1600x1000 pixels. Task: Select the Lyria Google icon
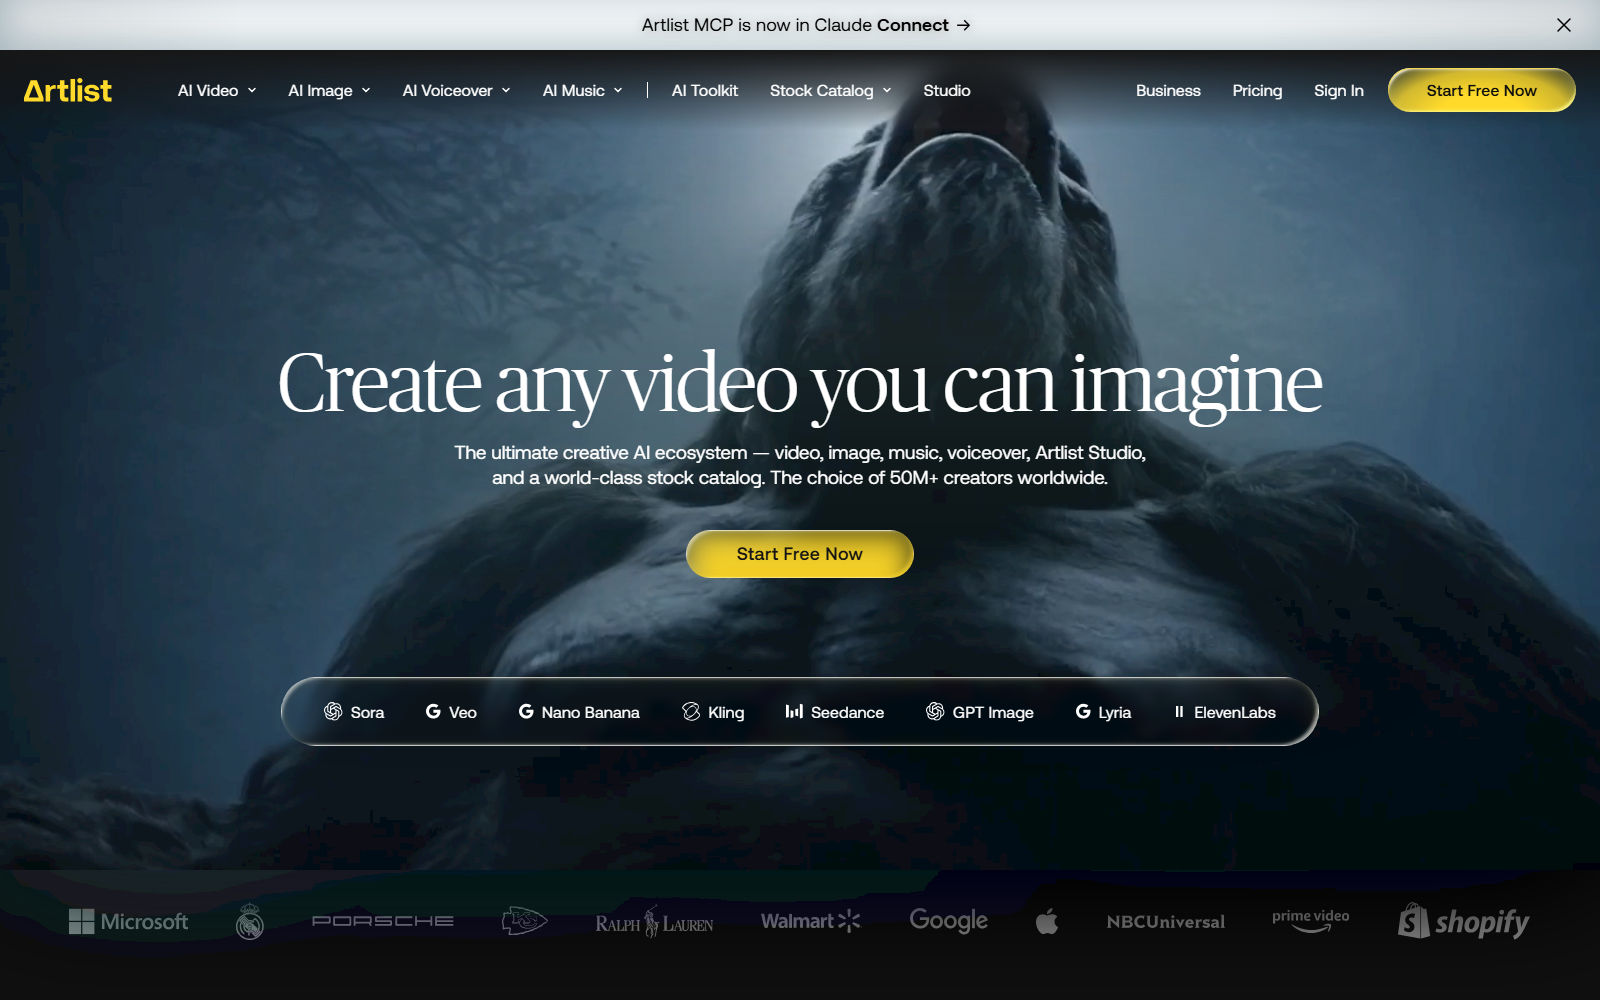[x=1083, y=711]
